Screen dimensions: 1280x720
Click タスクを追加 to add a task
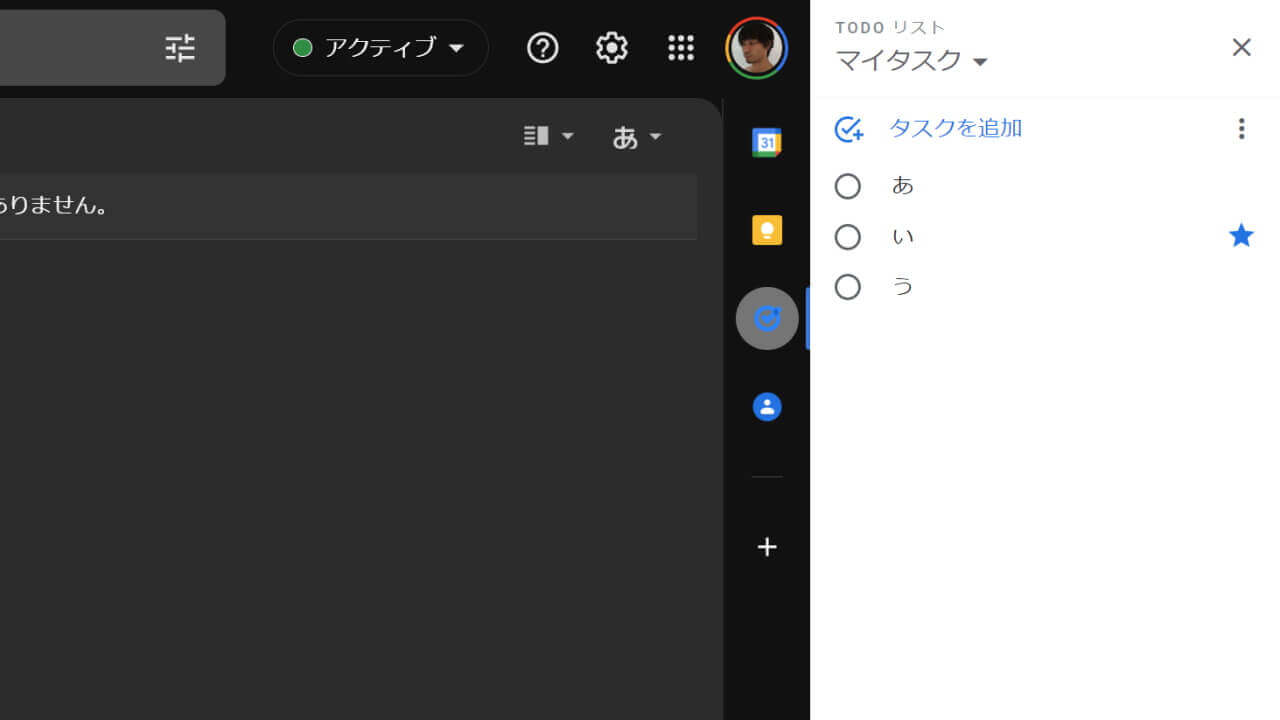point(954,128)
